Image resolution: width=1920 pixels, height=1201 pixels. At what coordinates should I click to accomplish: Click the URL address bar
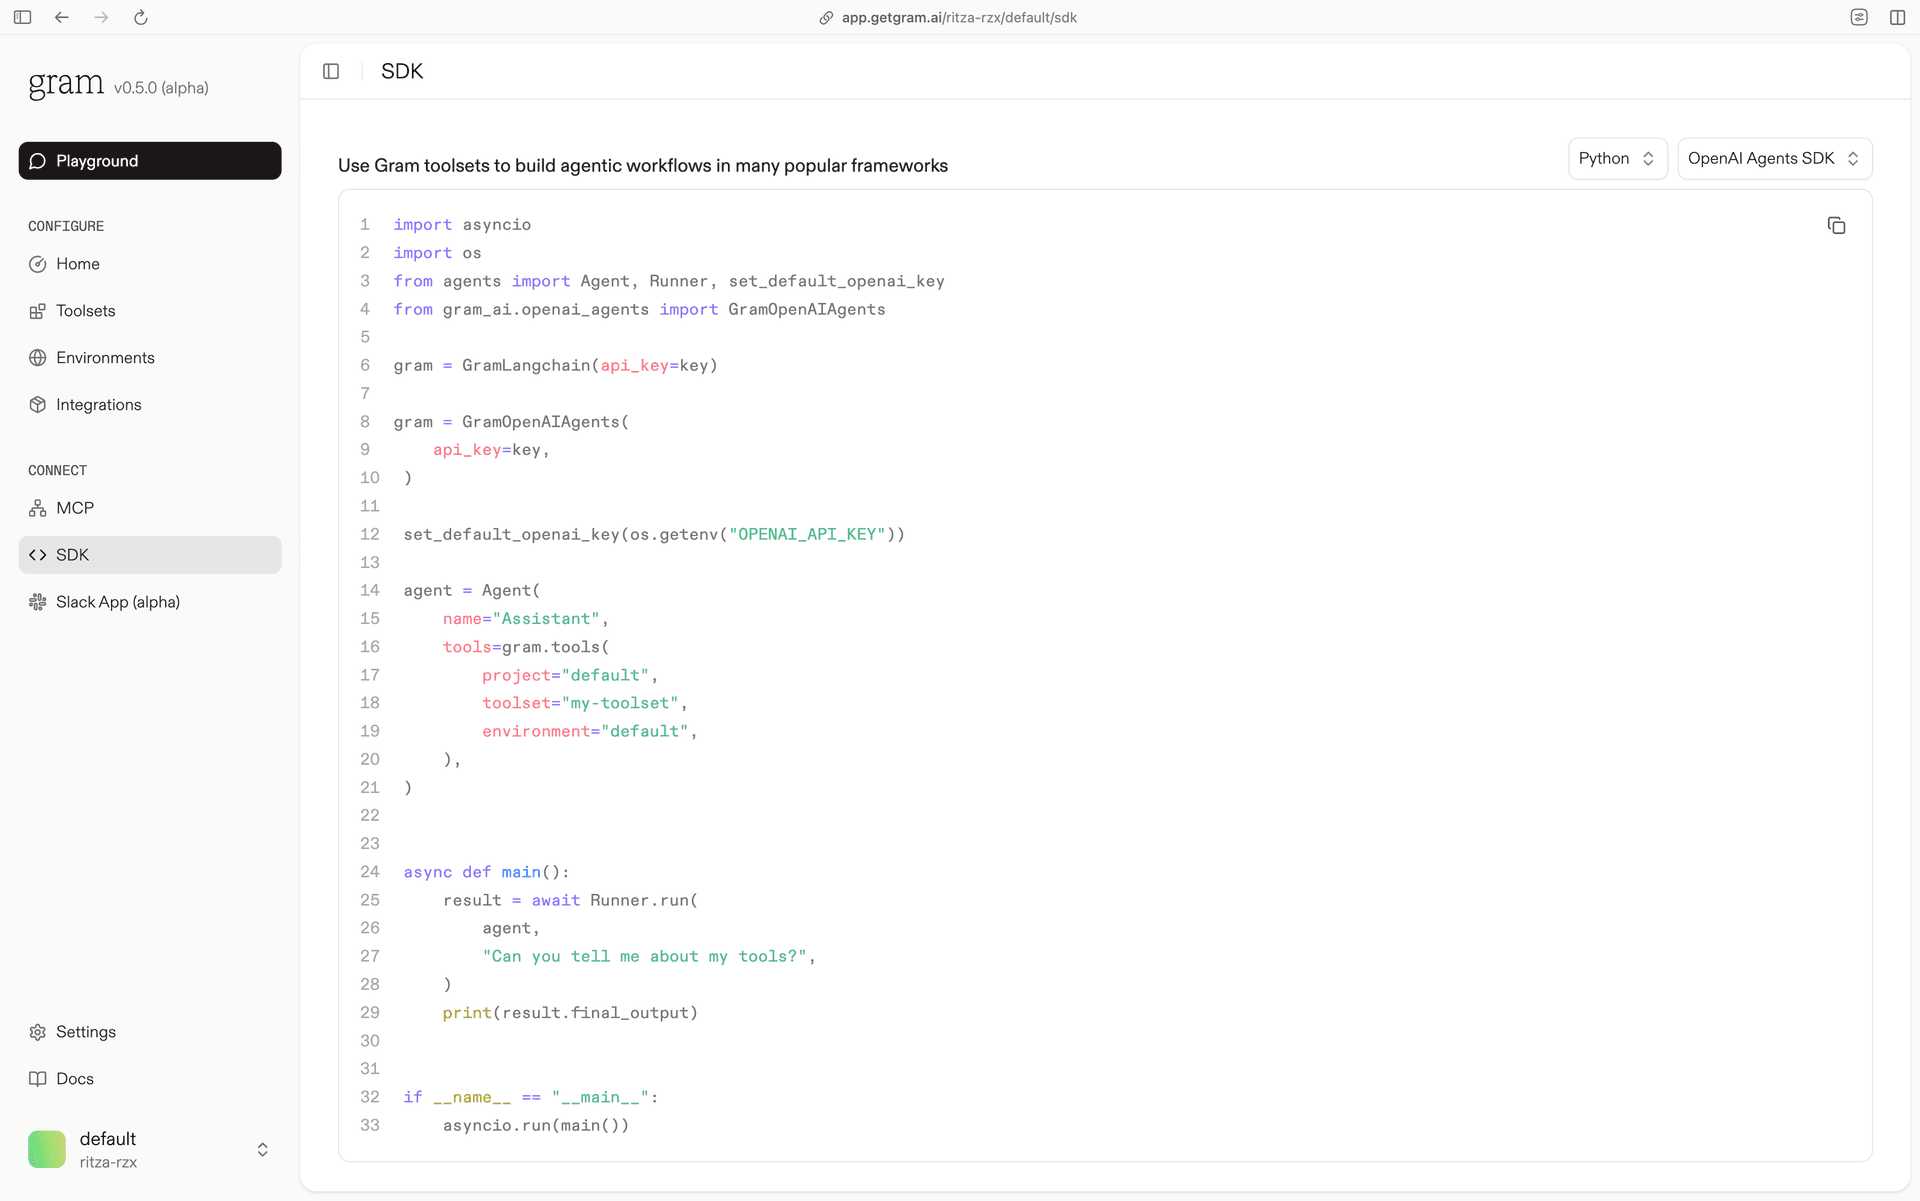pos(958,17)
